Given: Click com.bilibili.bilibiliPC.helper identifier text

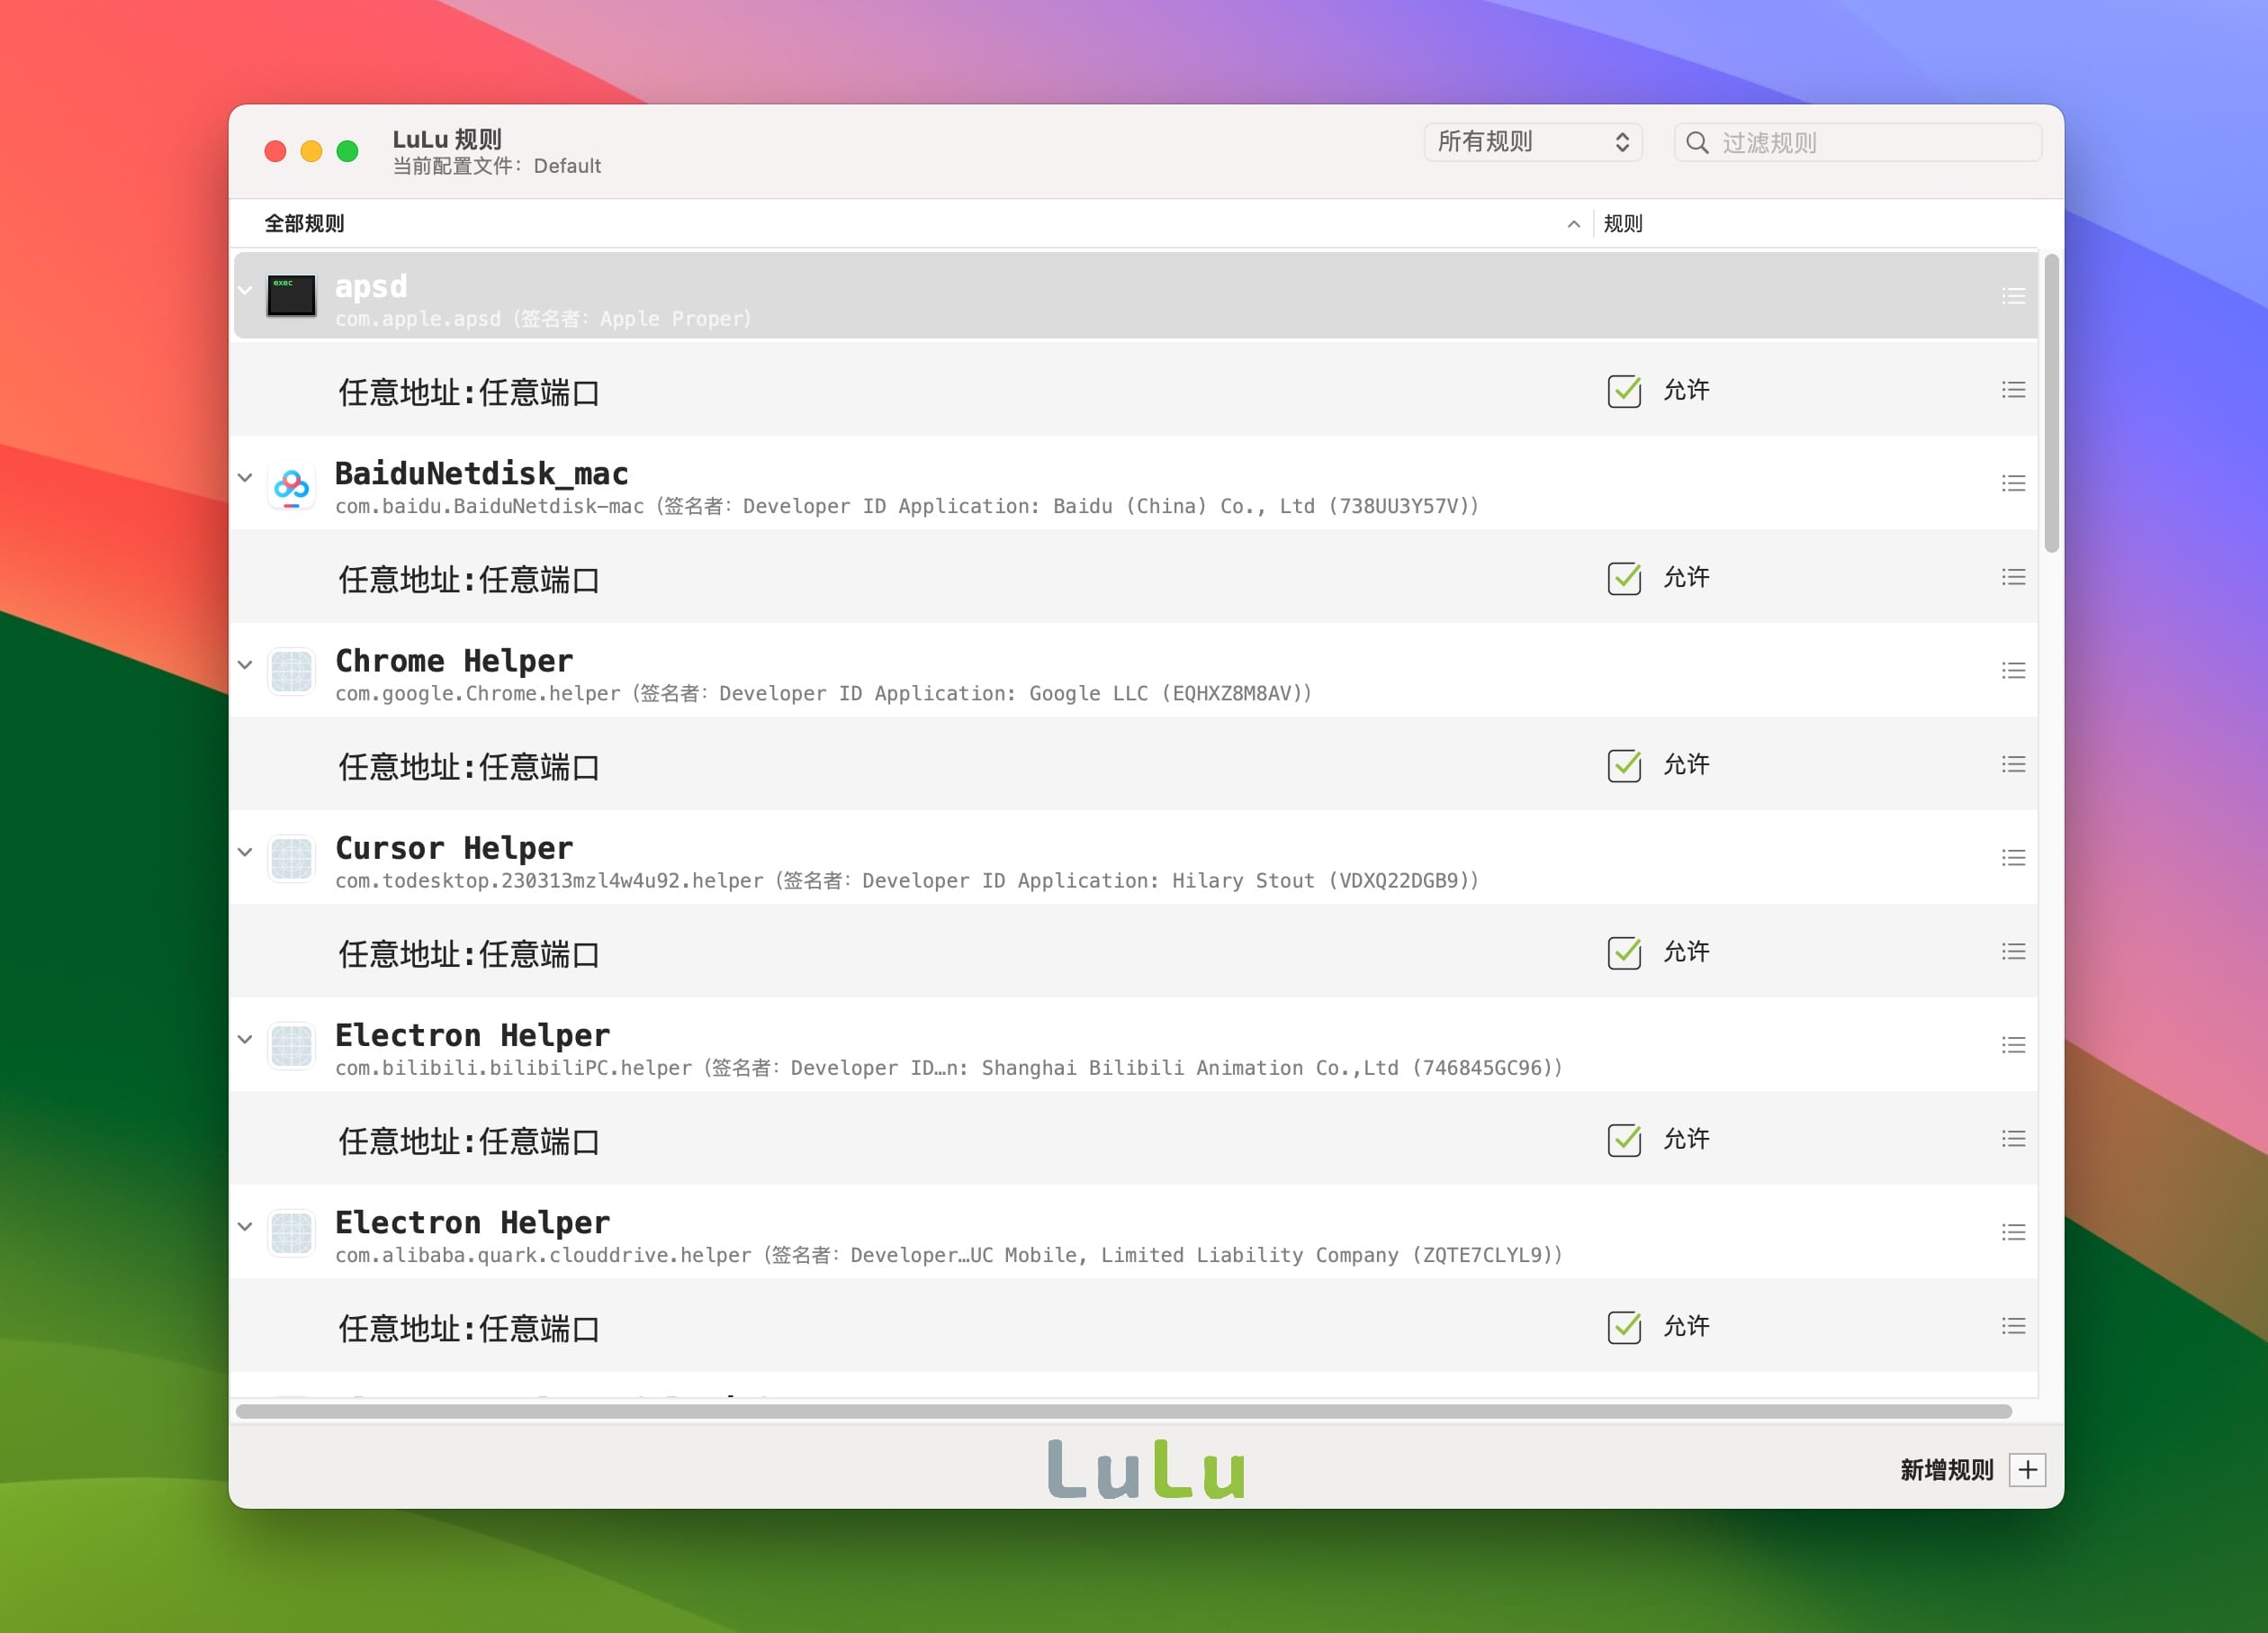Looking at the screenshot, I should pos(513,1068).
